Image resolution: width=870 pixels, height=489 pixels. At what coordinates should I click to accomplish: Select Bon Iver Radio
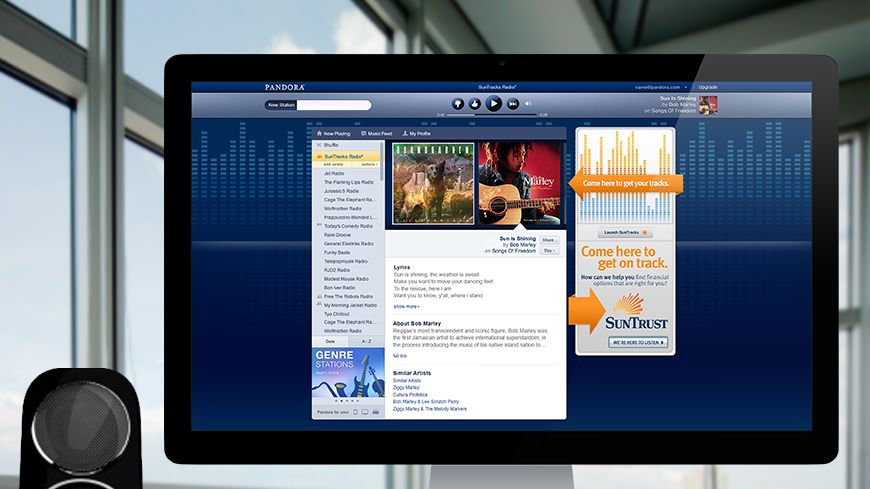click(x=340, y=288)
